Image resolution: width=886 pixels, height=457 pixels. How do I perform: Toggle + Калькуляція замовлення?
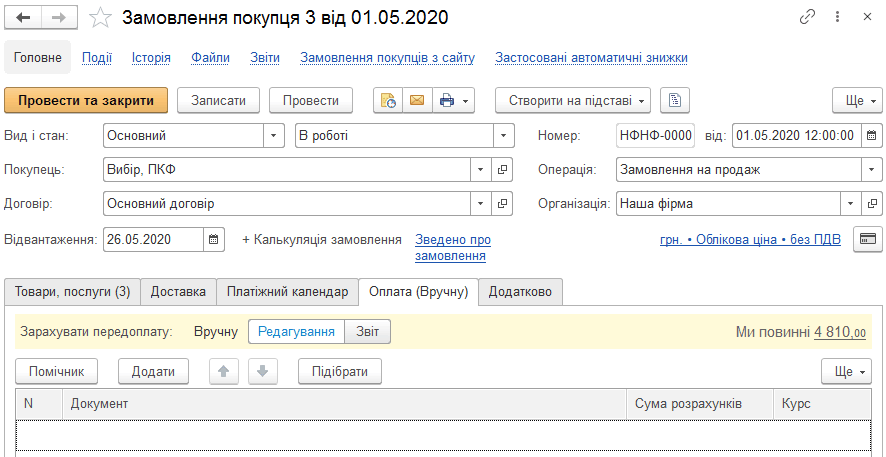[x=322, y=240]
